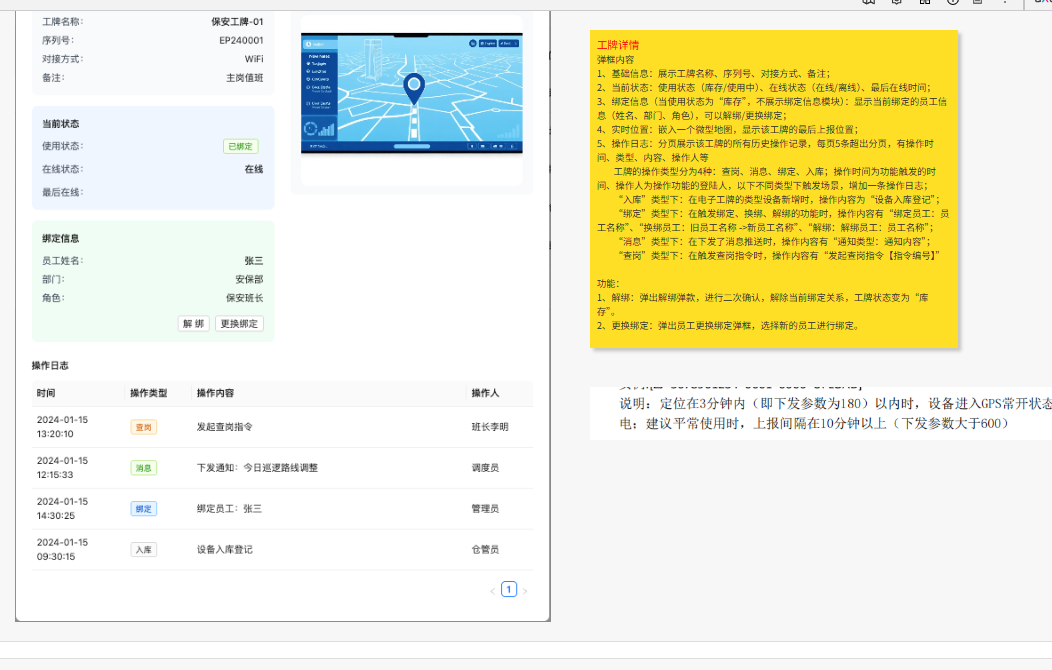Go to previous page in log pagination
Screen dimensions: 1052x670
click(x=492, y=591)
